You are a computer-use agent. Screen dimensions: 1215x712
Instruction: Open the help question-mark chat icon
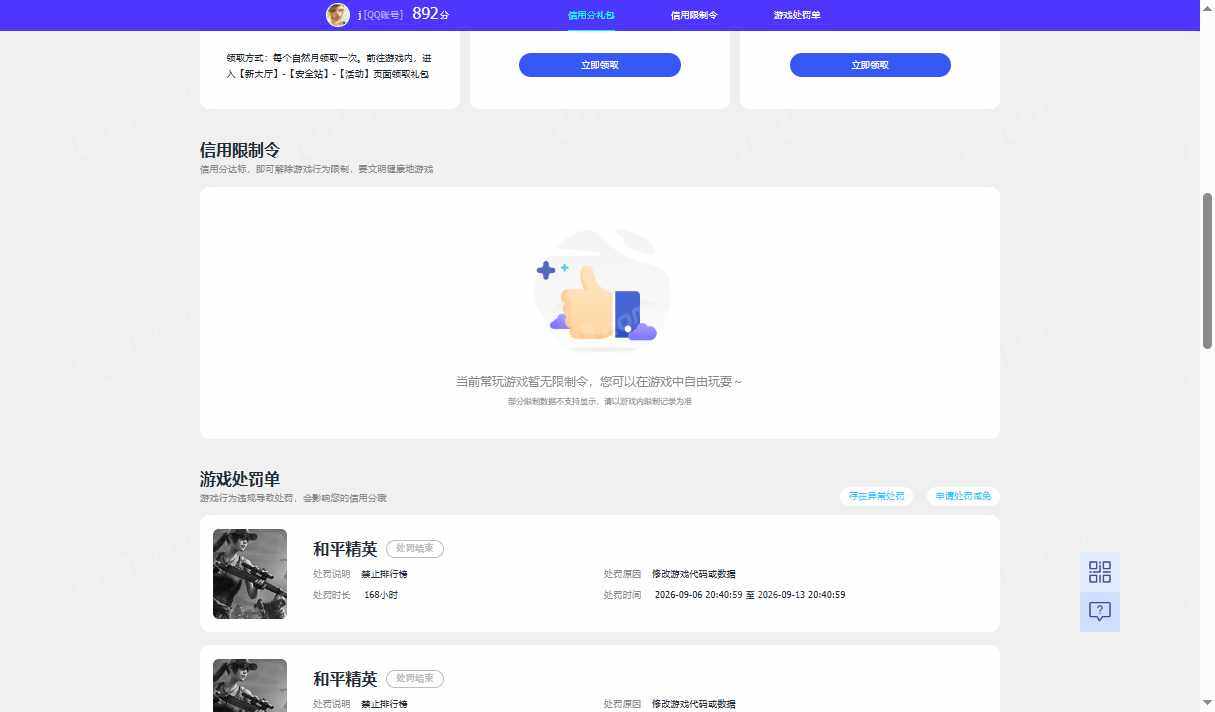click(1100, 611)
